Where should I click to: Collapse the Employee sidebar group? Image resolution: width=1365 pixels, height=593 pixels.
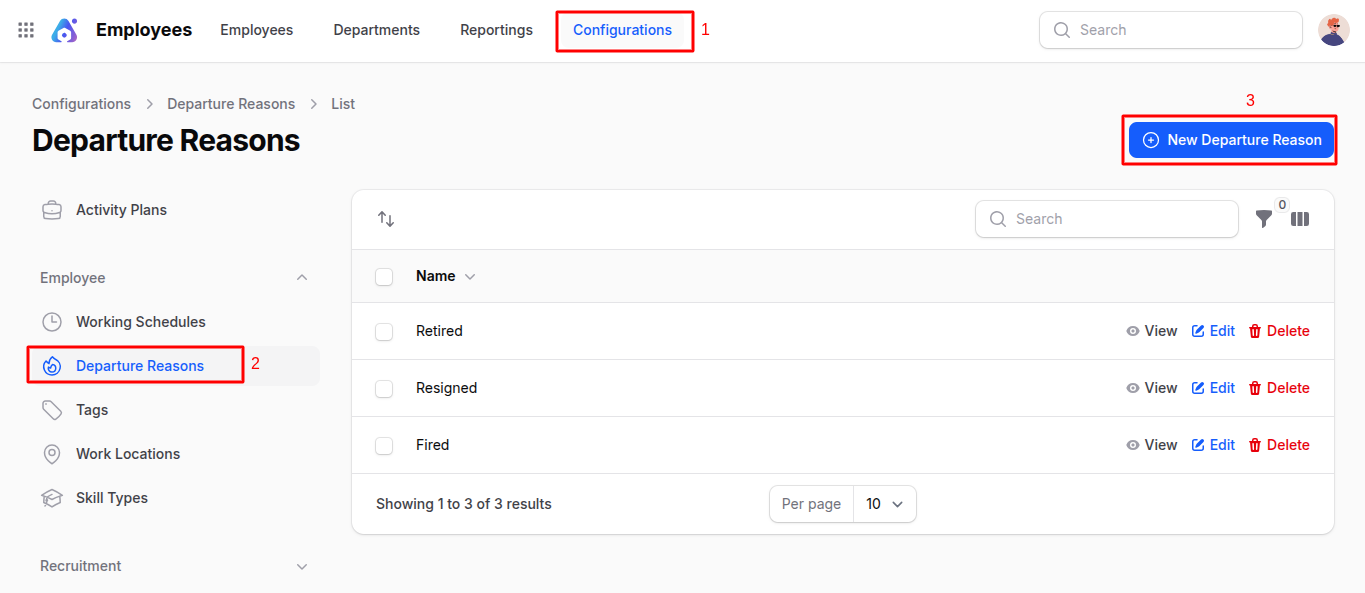click(302, 278)
